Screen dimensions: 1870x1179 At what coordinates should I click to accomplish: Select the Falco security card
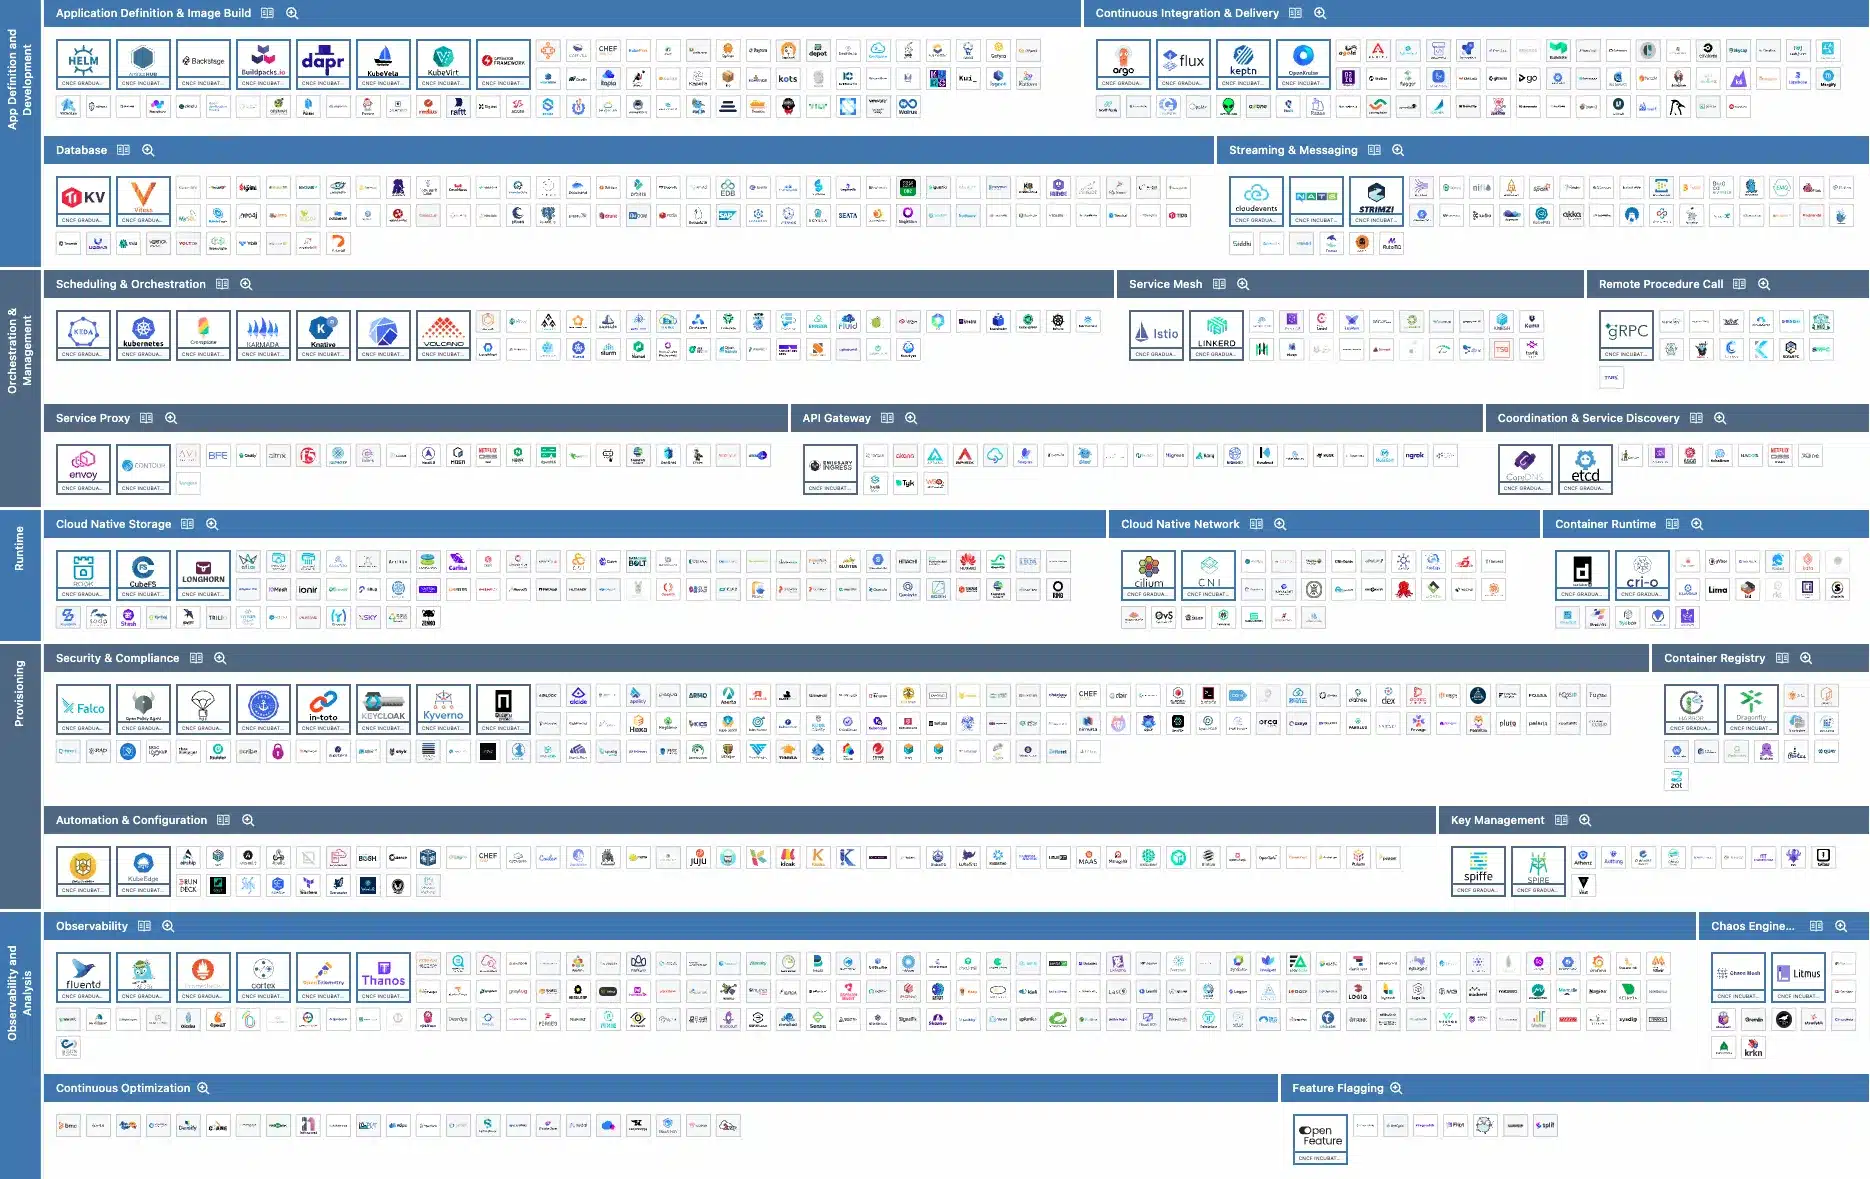tap(83, 709)
